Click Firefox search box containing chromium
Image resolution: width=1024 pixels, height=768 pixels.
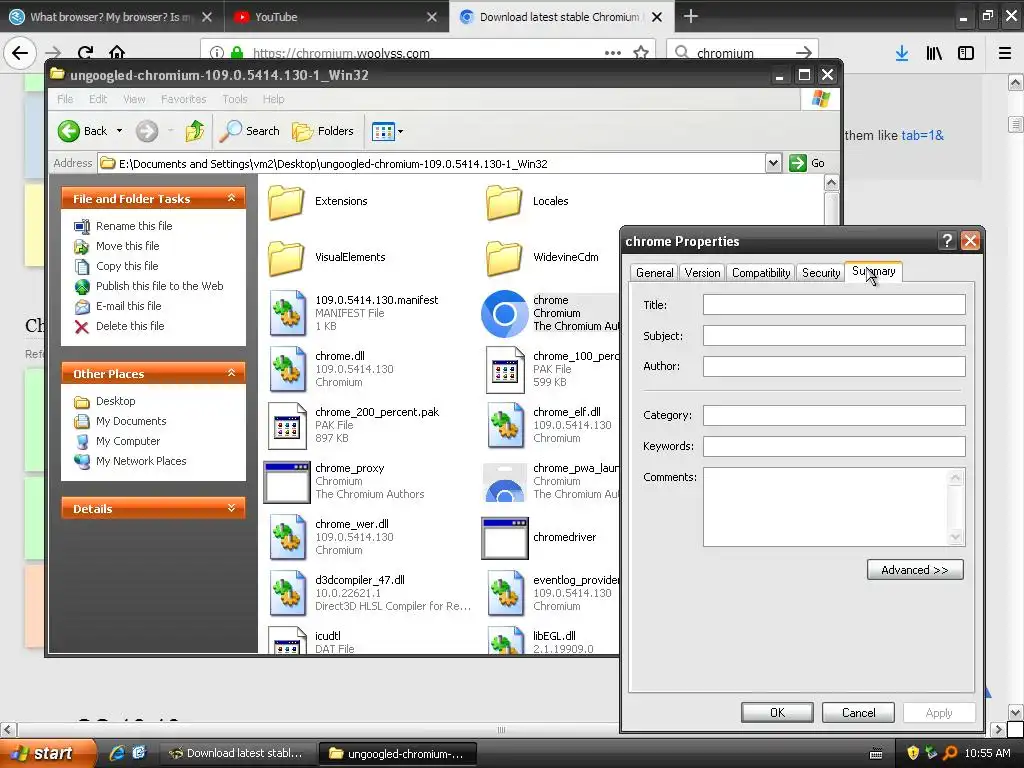pyautogui.click(x=742, y=53)
